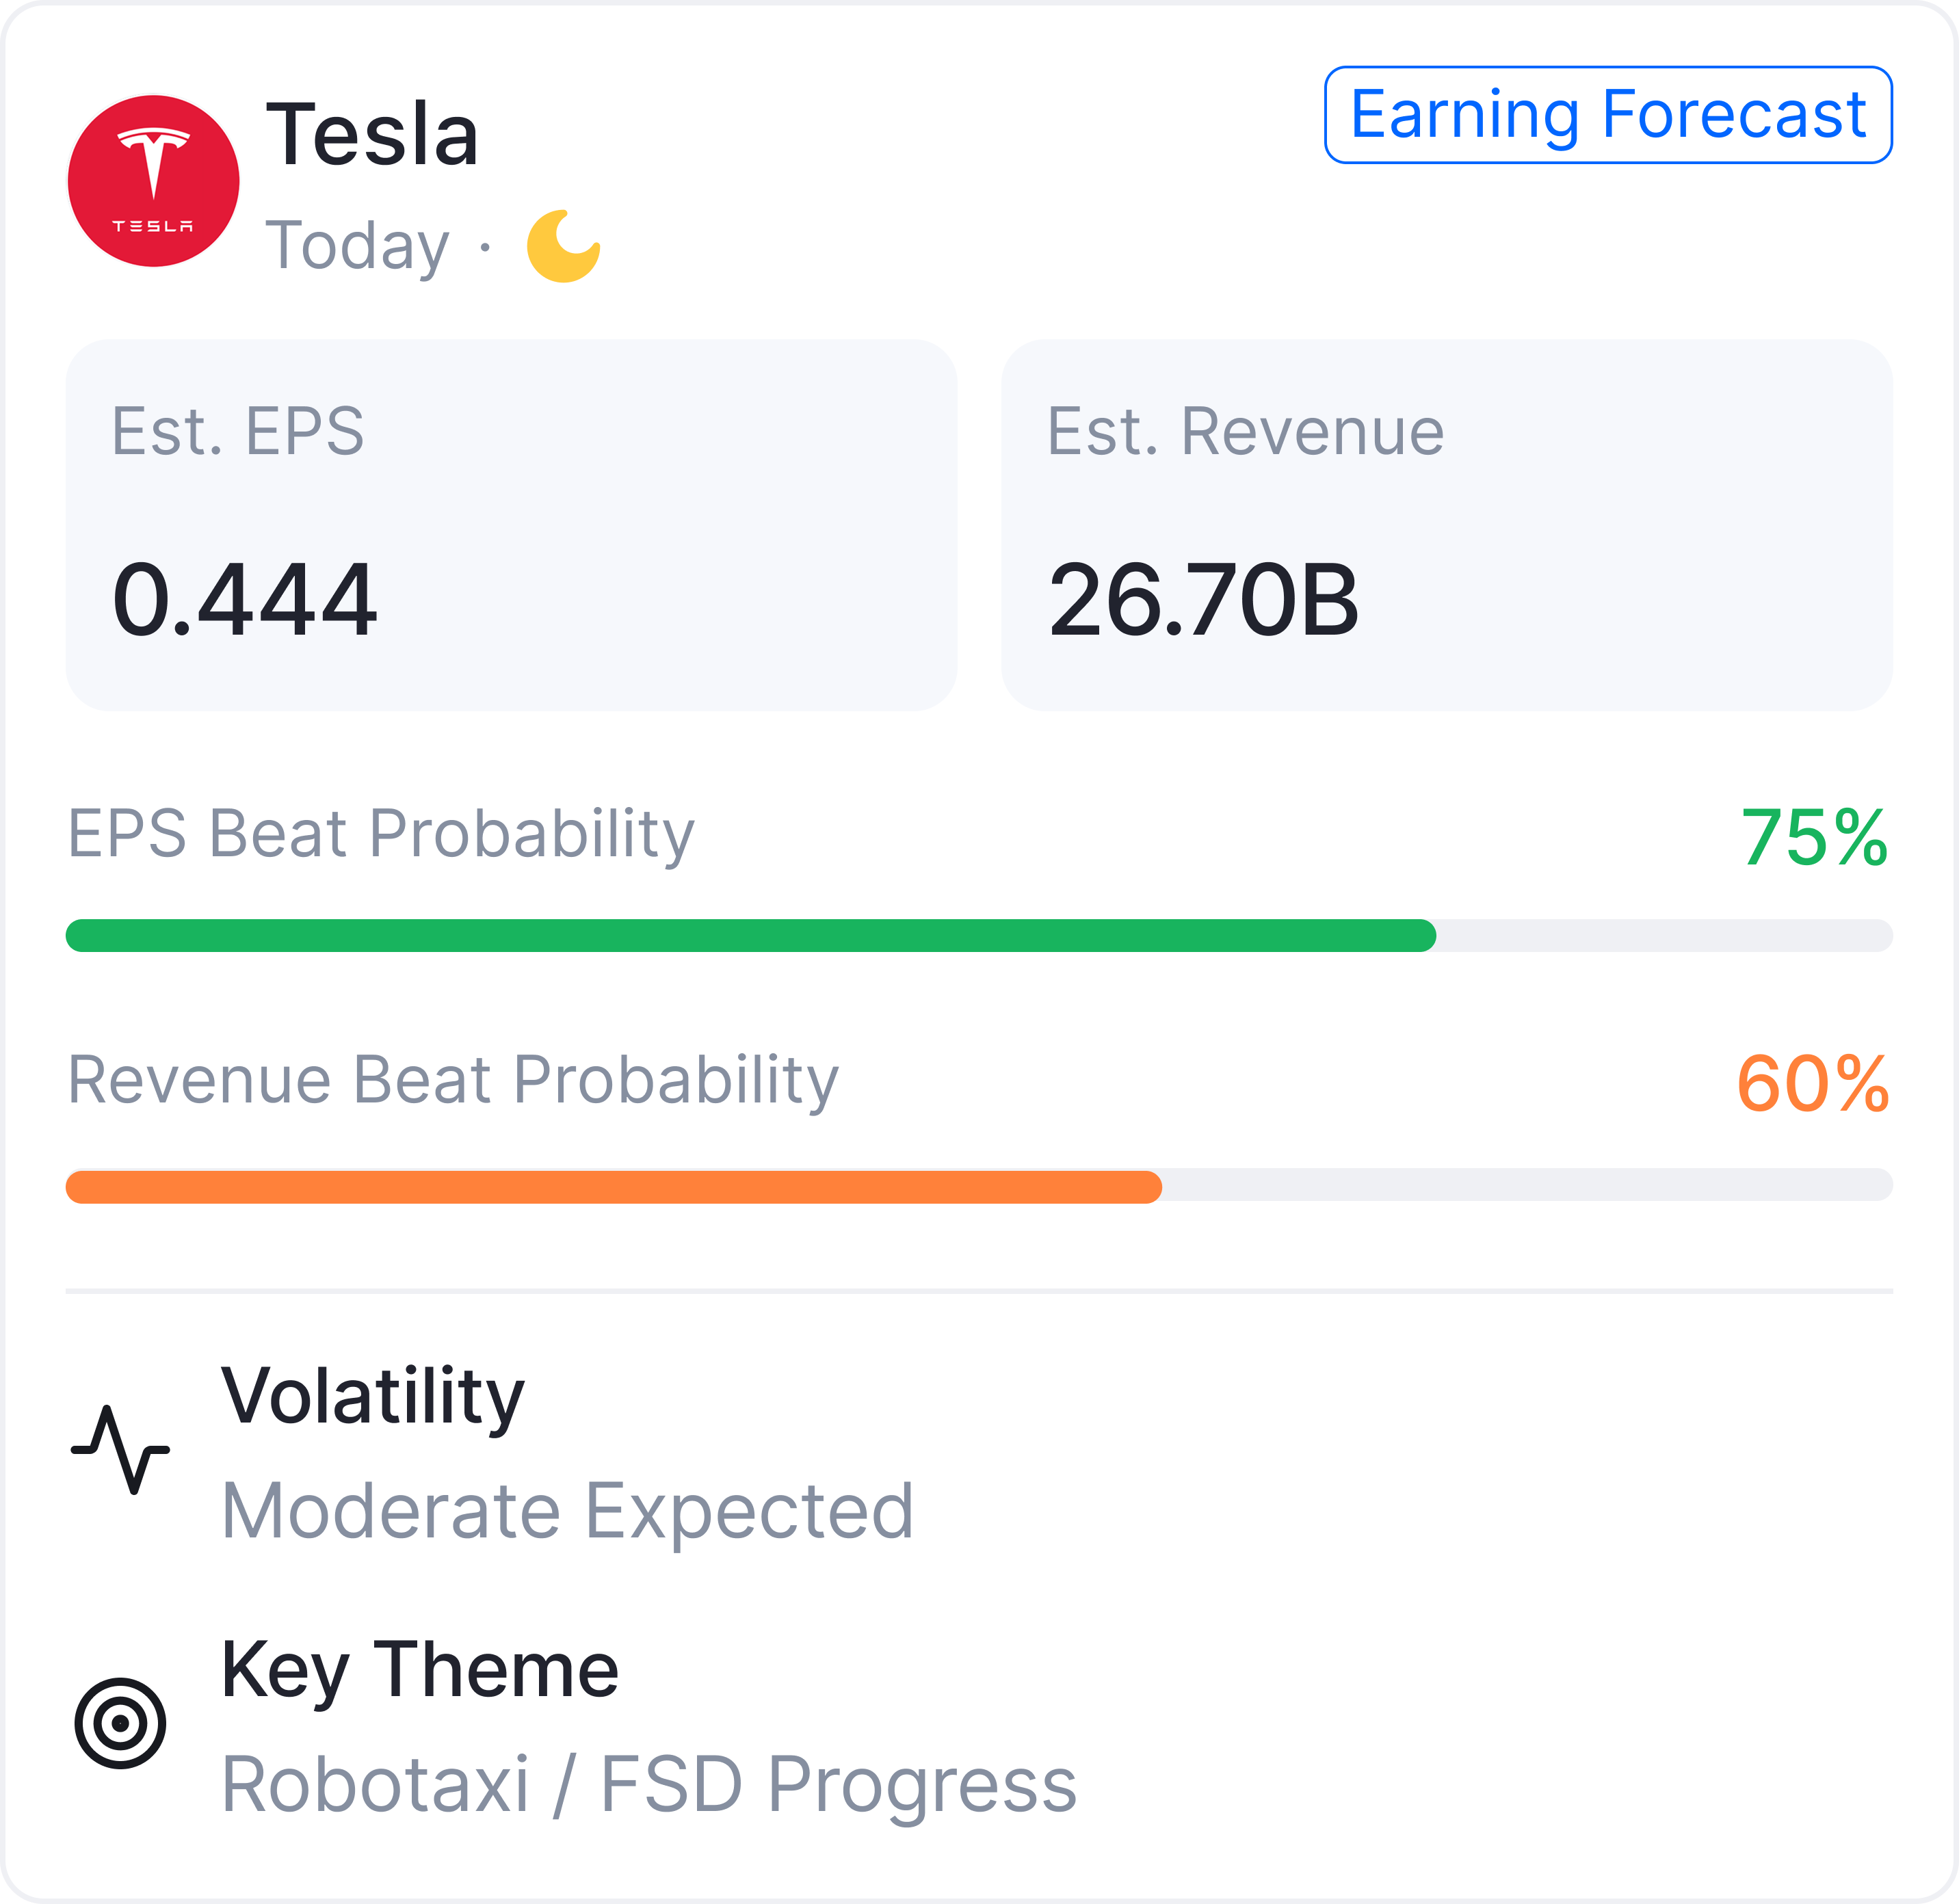1959x1904 pixels.
Task: Click the red Tesla logo icon
Action: [x=153, y=181]
